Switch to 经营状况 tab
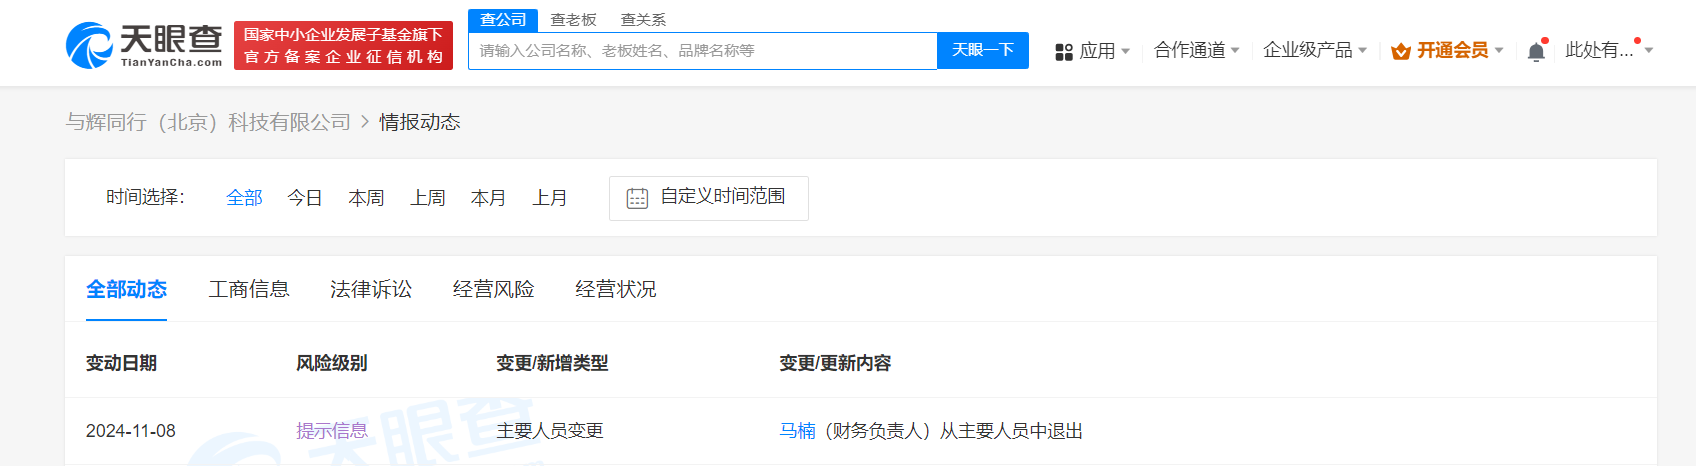The image size is (1696, 466). (x=616, y=289)
